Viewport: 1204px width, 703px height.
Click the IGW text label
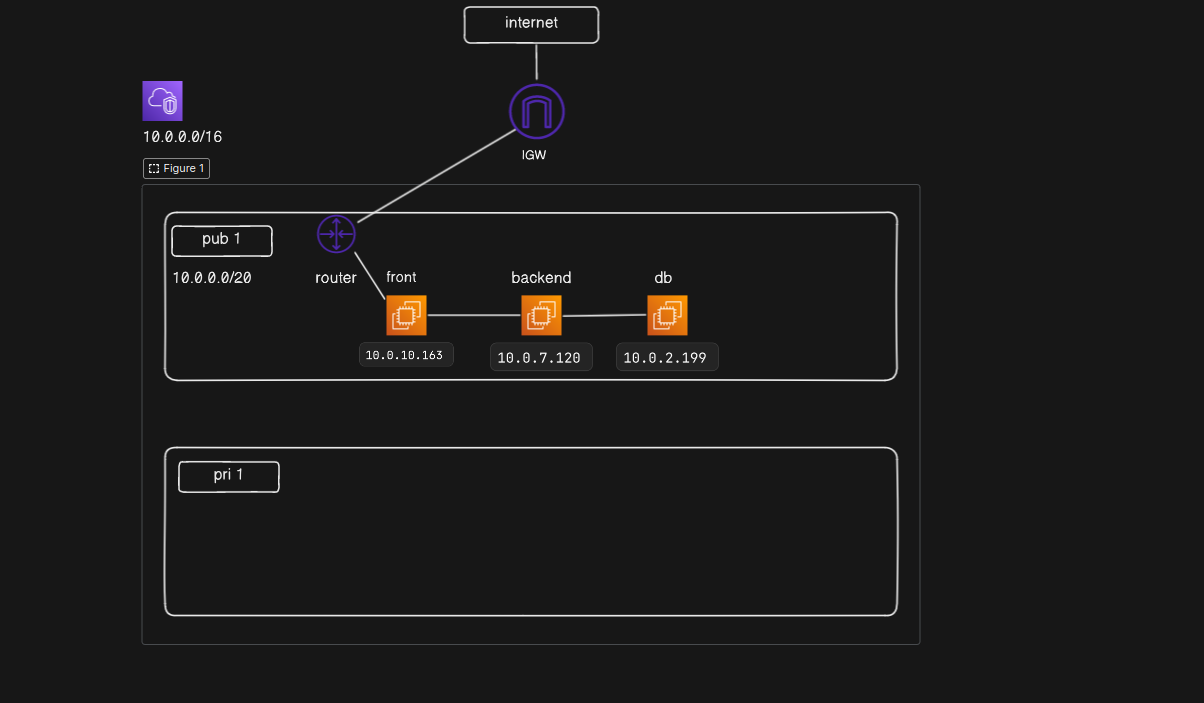tap(535, 156)
